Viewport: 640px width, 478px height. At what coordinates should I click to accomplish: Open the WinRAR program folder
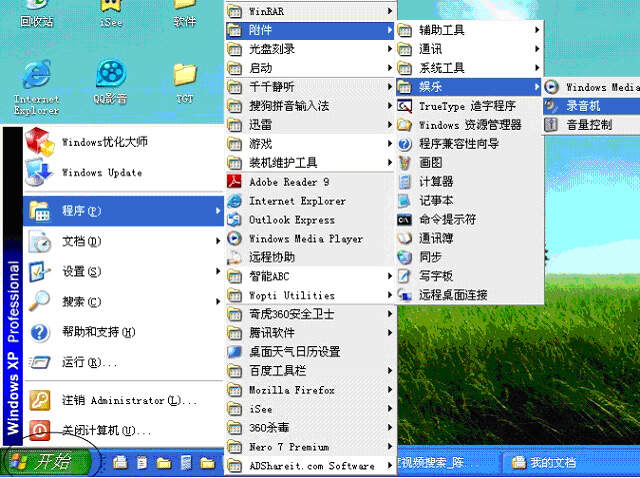pos(310,11)
